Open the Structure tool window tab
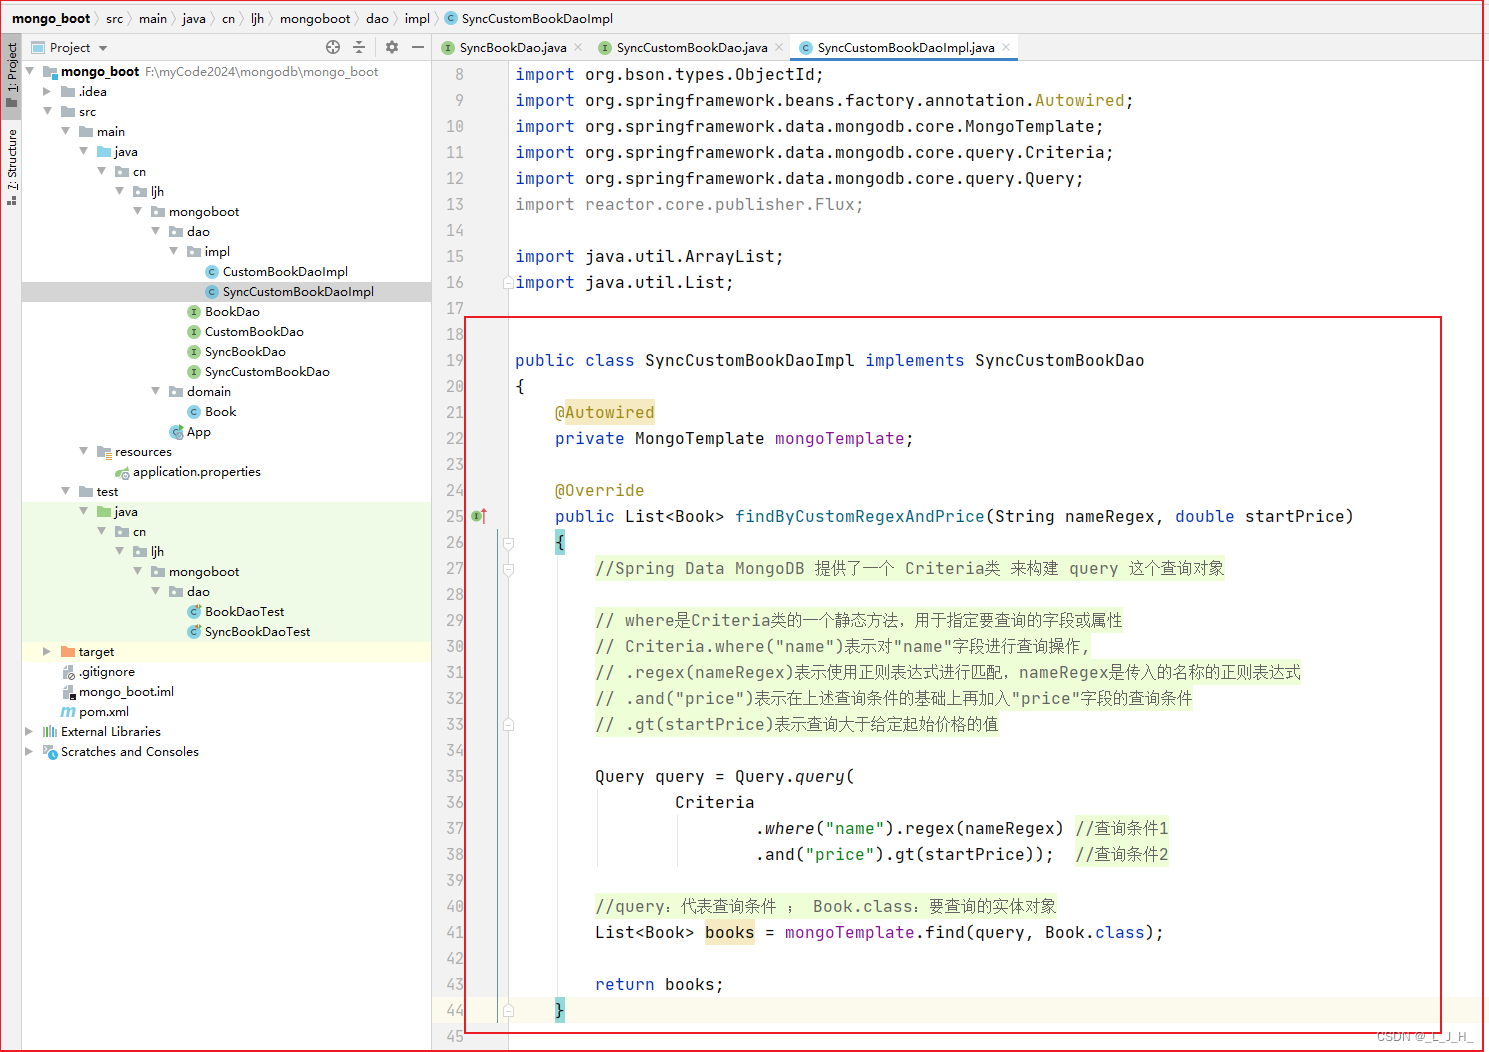 tap(11, 167)
